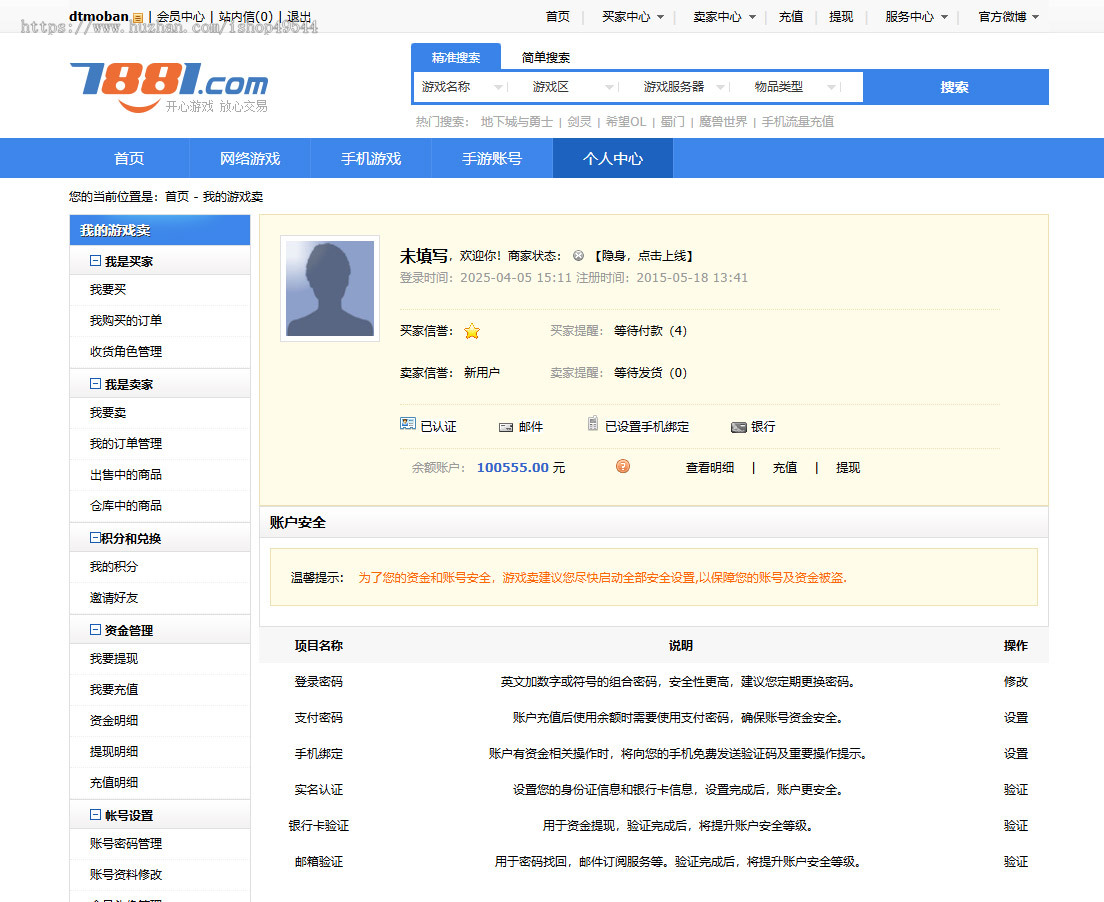Click the message icon beside dtmoban username
1104x902 pixels.
pos(138,18)
